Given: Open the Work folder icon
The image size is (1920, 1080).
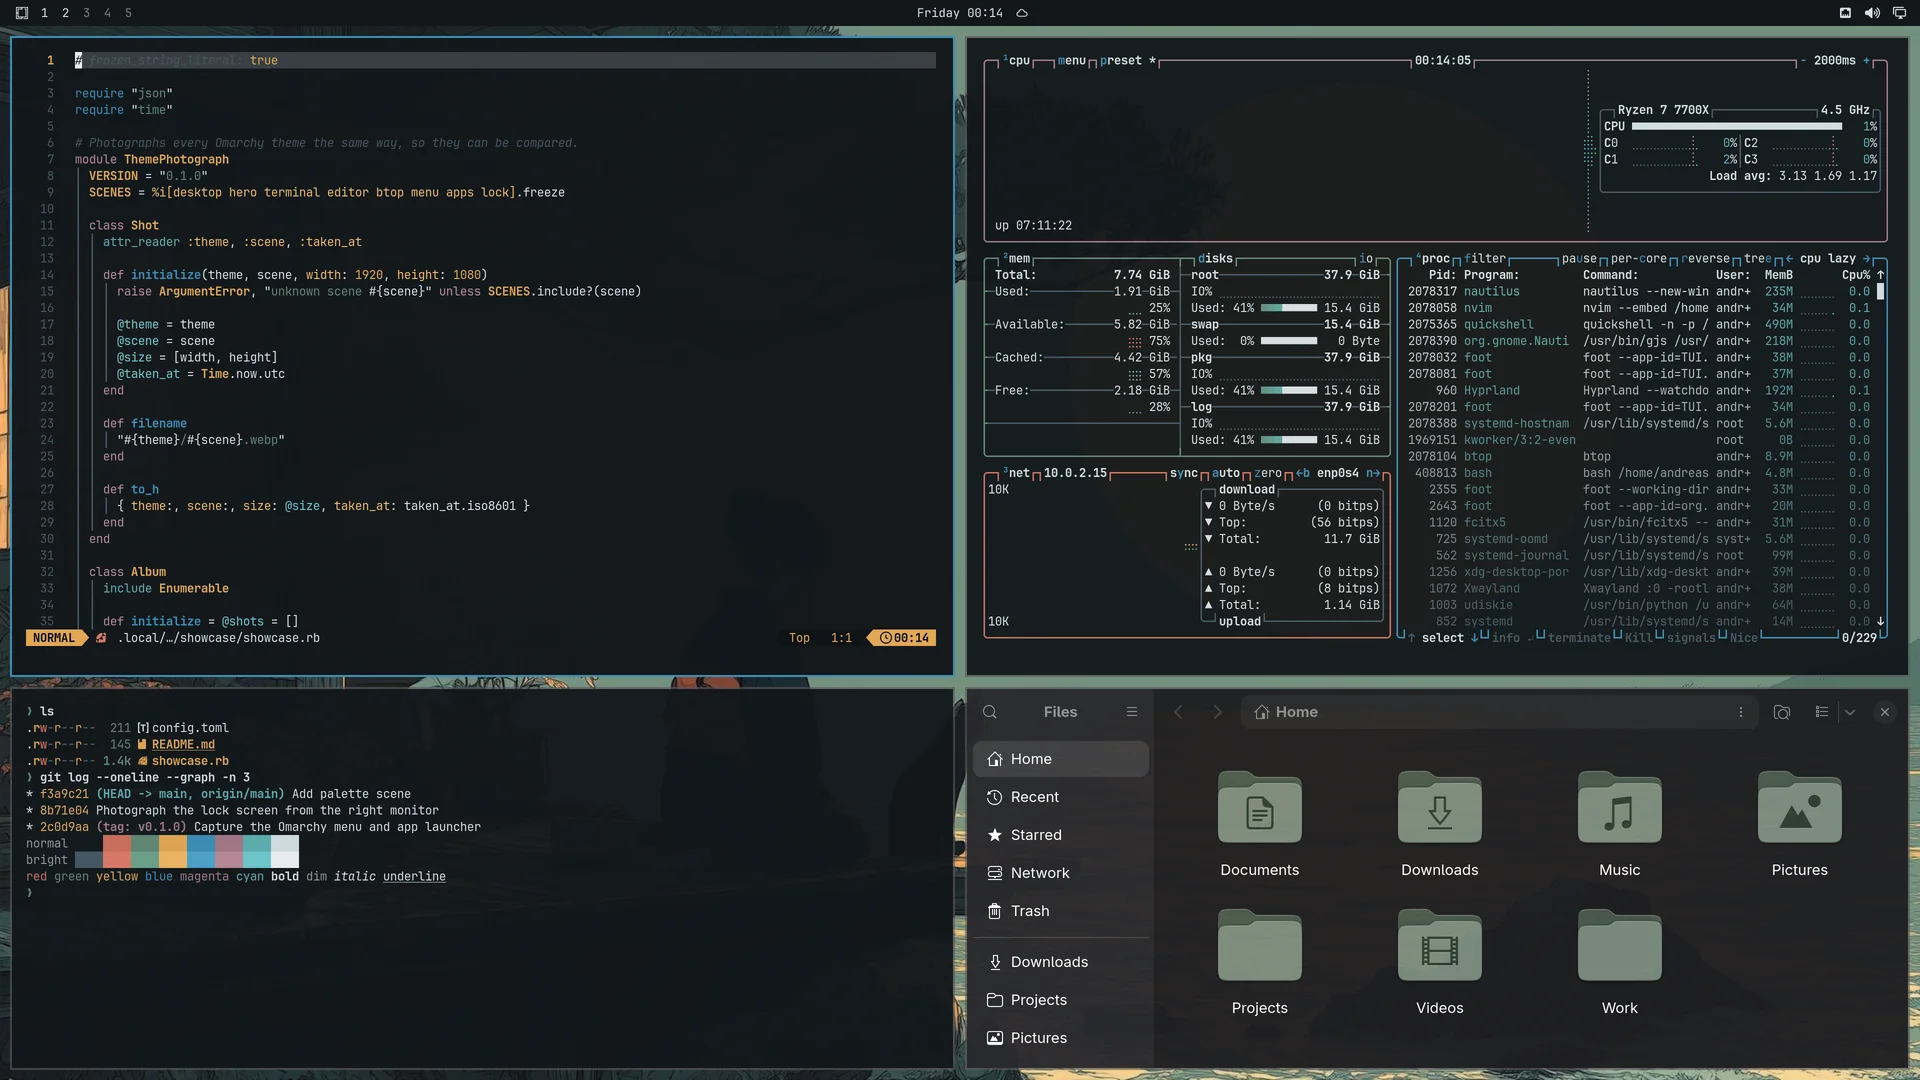Looking at the screenshot, I should pos(1620,946).
